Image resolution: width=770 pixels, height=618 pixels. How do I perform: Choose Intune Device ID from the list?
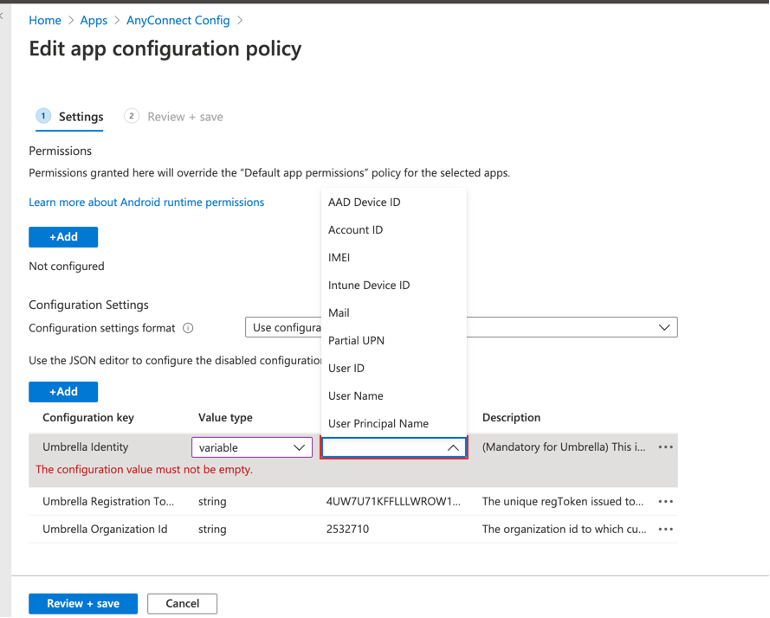tap(369, 285)
